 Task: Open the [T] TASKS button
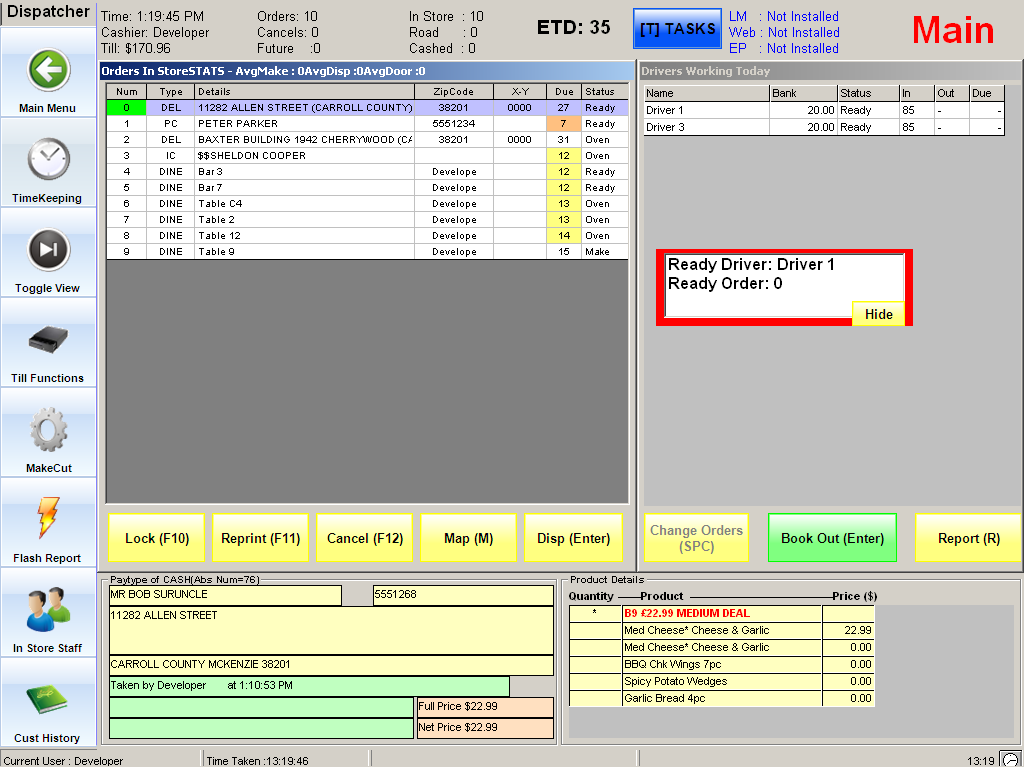point(676,29)
